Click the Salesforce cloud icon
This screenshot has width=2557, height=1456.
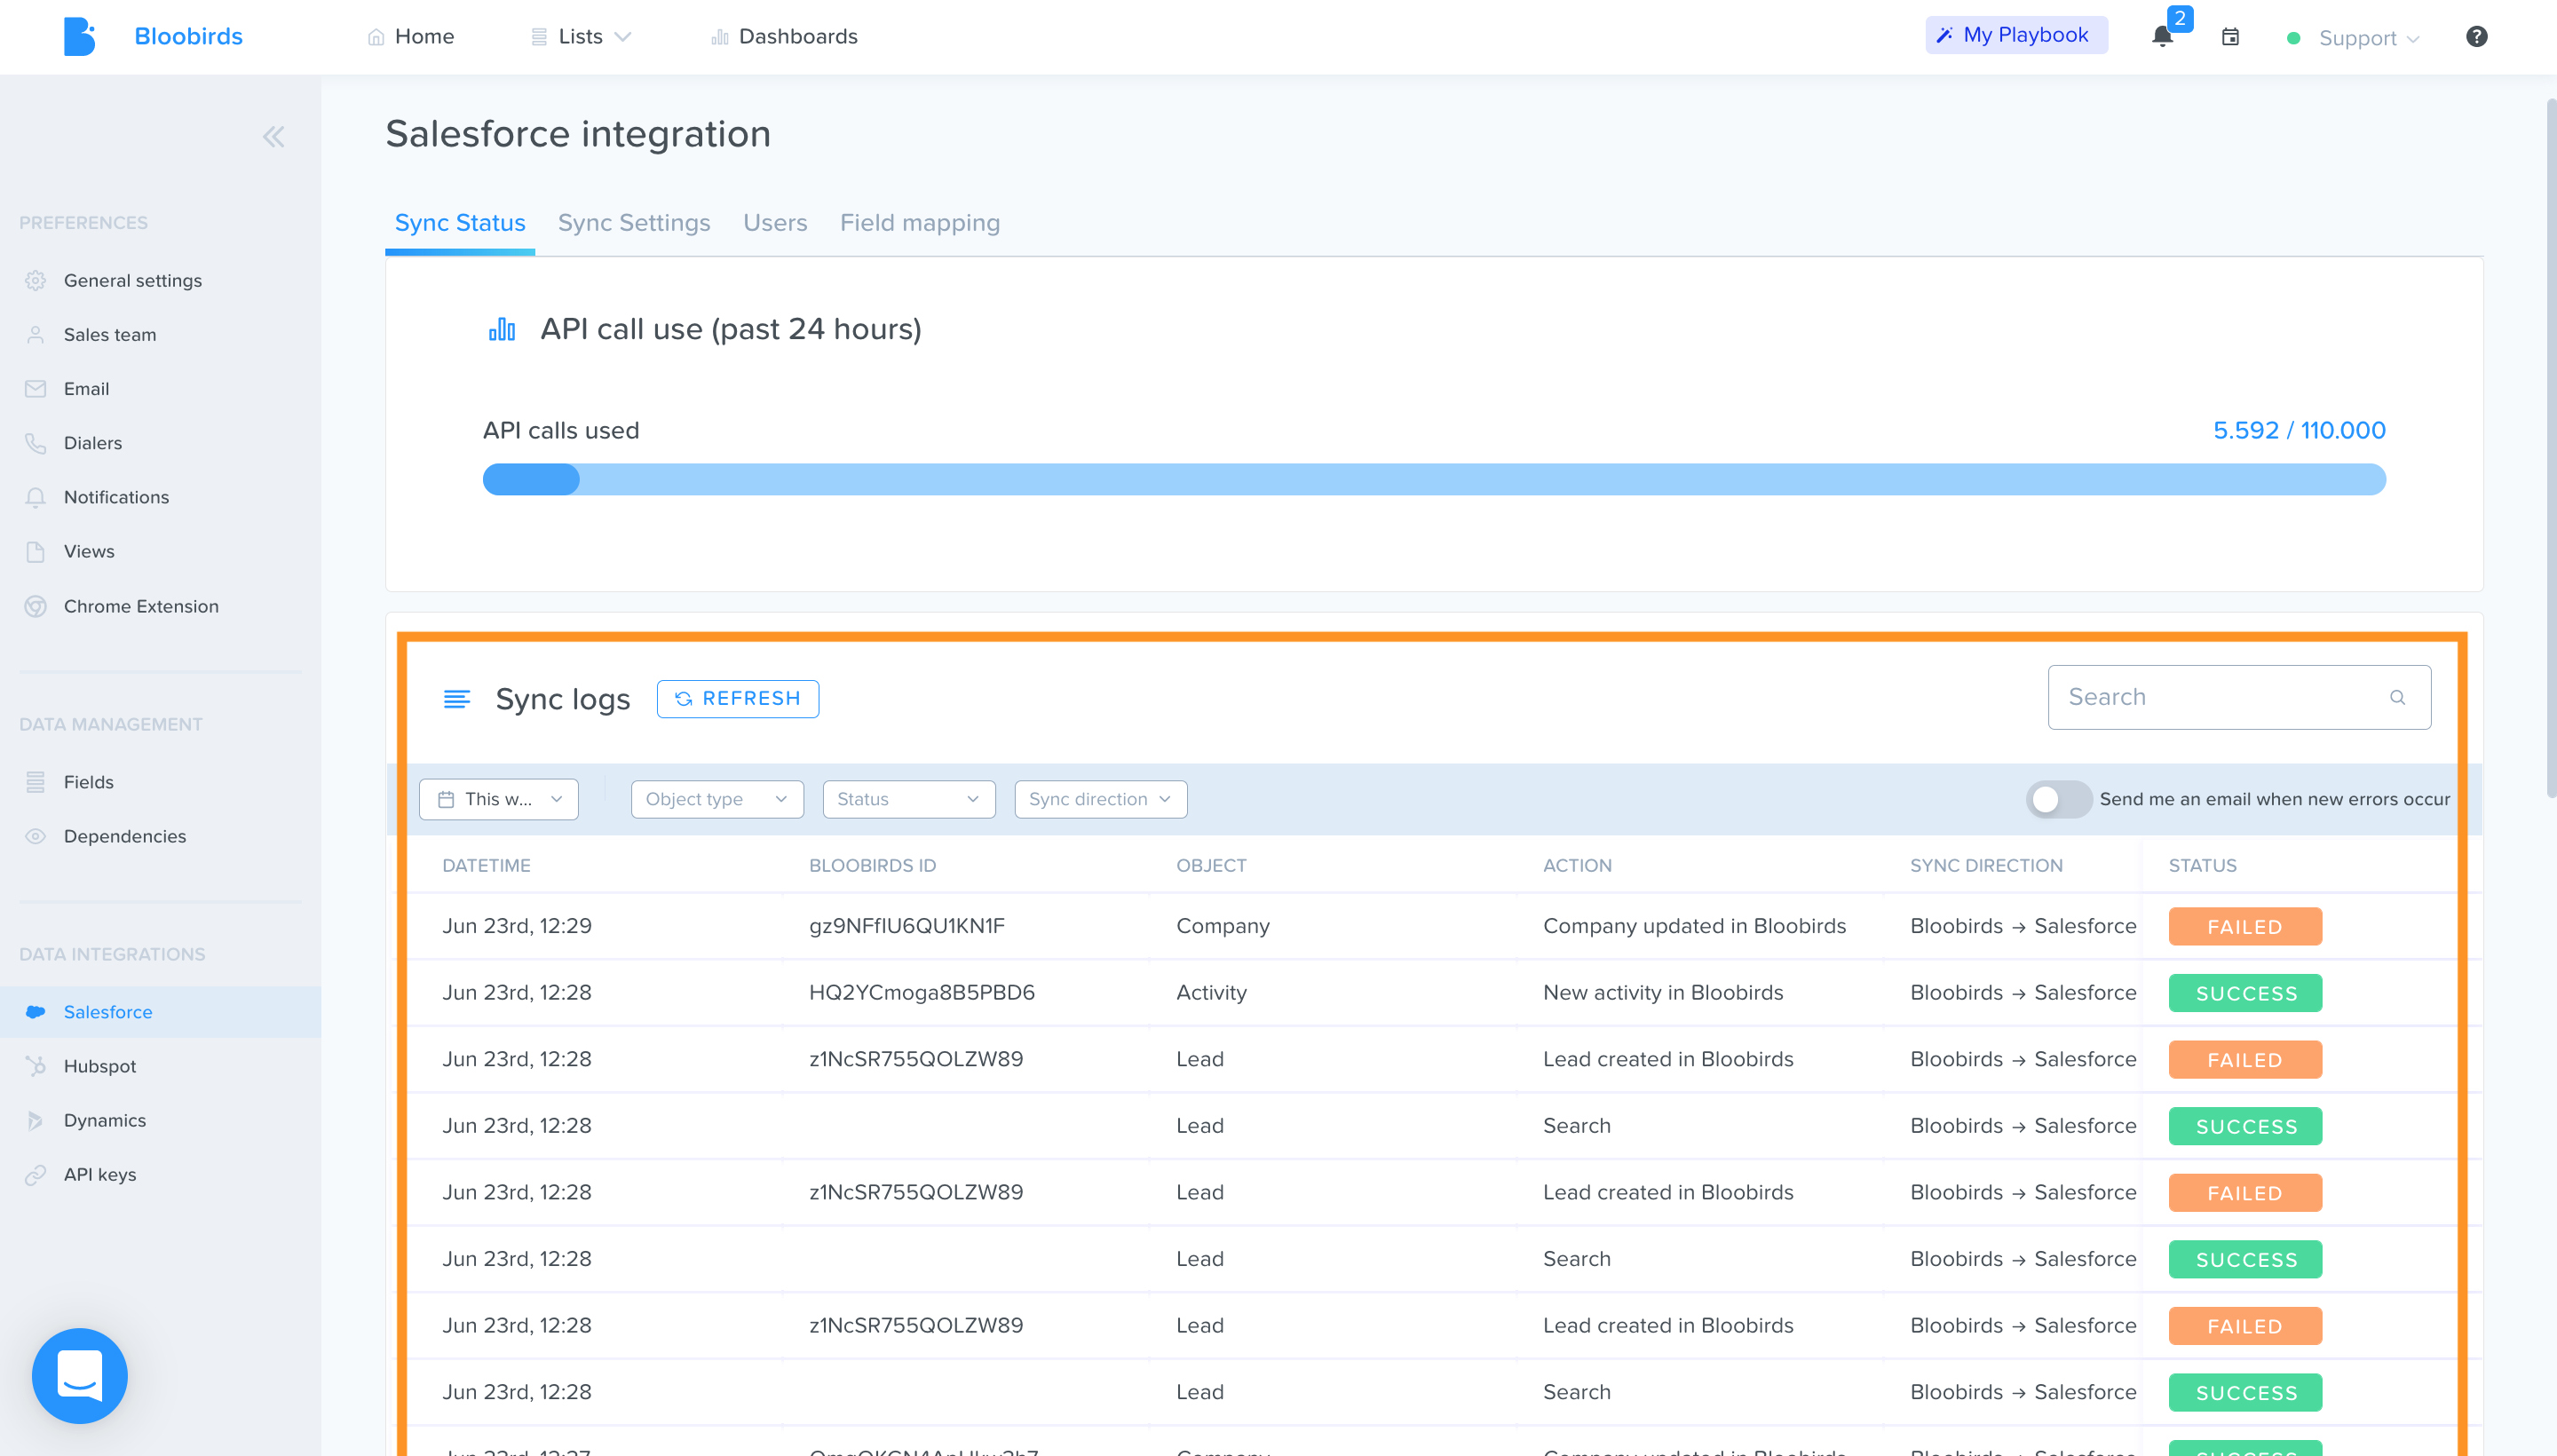point(36,1012)
